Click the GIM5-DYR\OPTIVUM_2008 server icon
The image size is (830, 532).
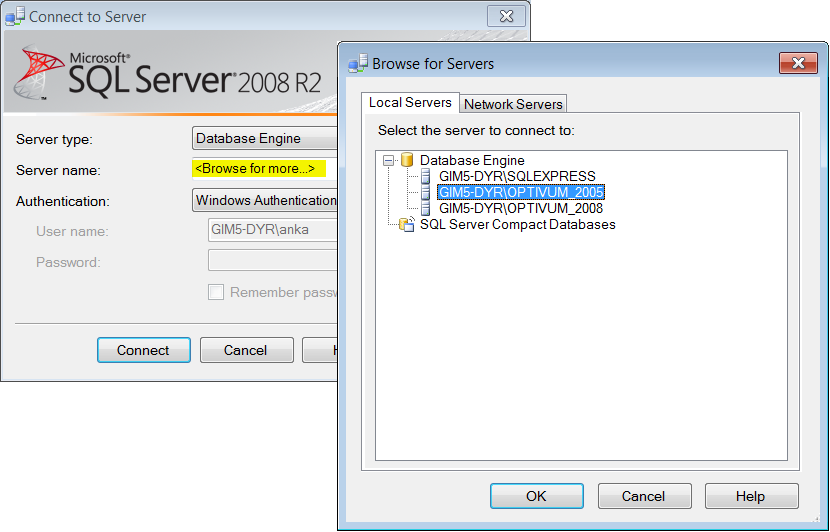click(x=426, y=208)
